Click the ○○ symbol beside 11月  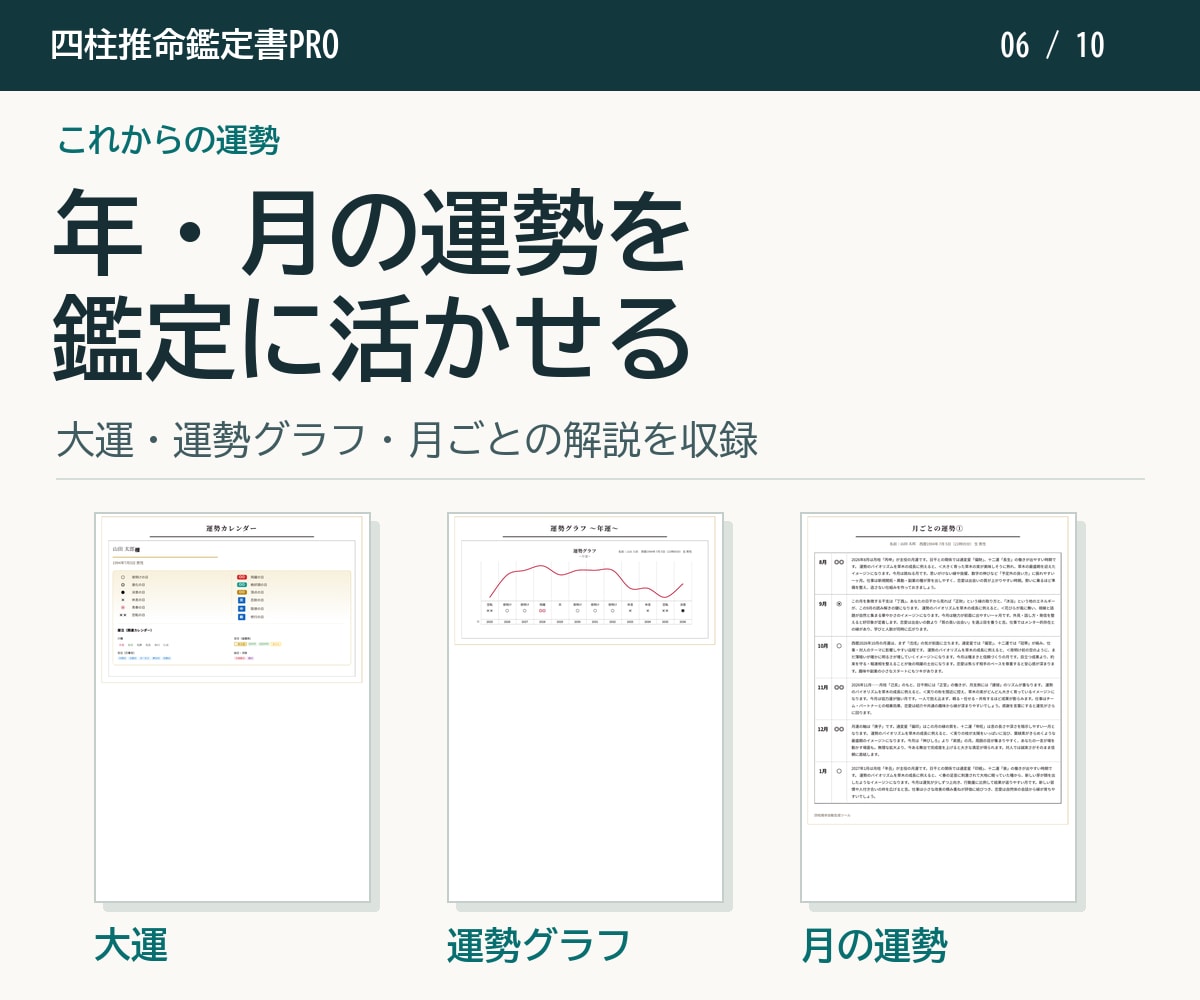[839, 688]
